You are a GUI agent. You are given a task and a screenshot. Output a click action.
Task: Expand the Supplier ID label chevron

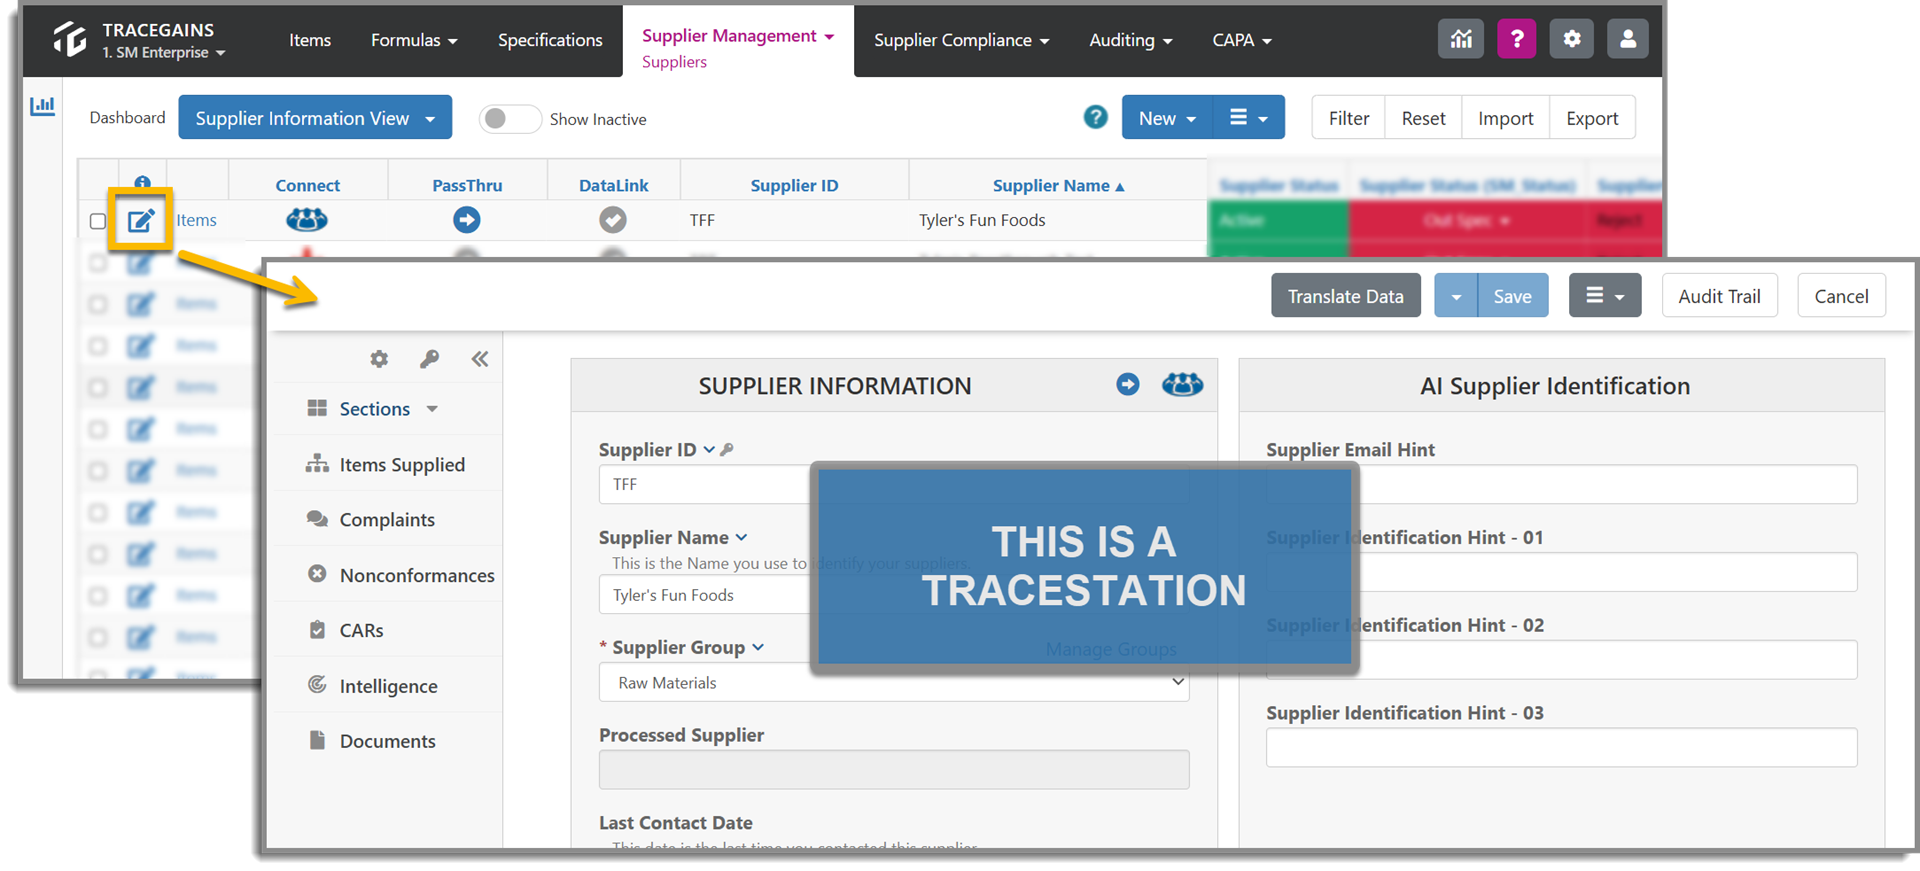(709, 450)
